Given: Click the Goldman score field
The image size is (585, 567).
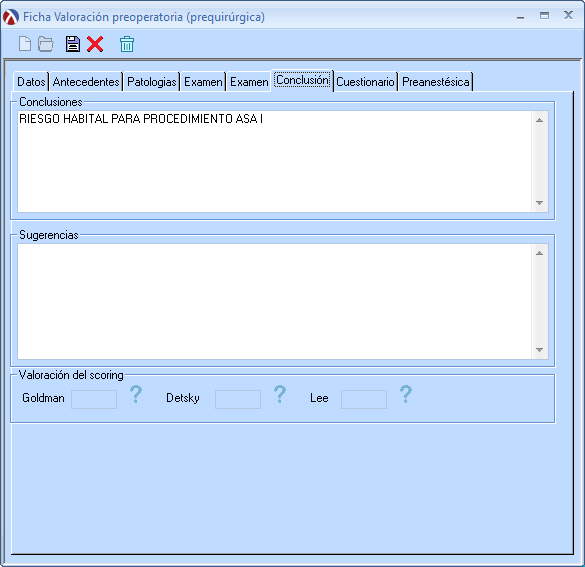Looking at the screenshot, I should [x=94, y=399].
